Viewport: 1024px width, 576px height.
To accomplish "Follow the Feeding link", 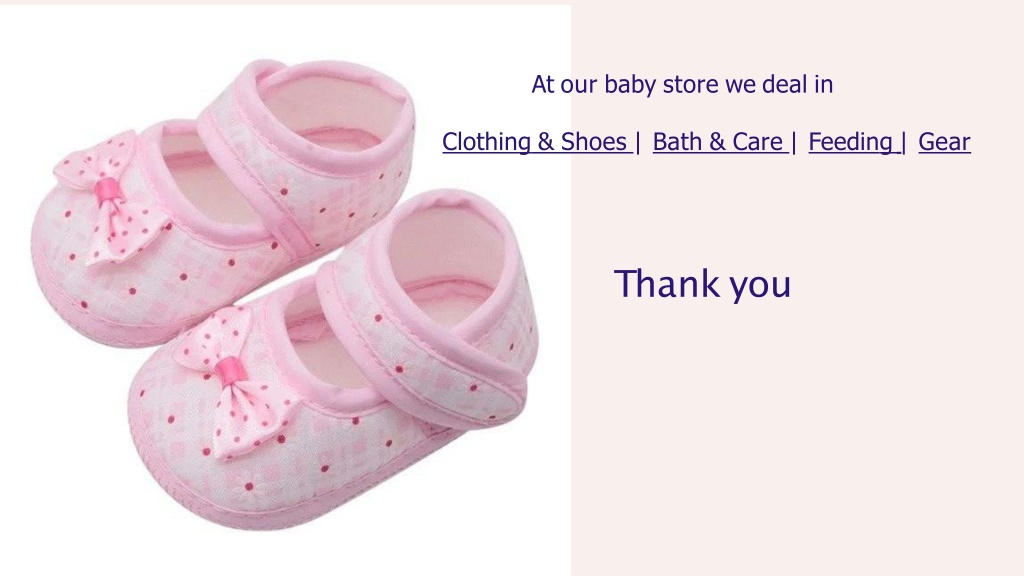I will click(x=853, y=142).
